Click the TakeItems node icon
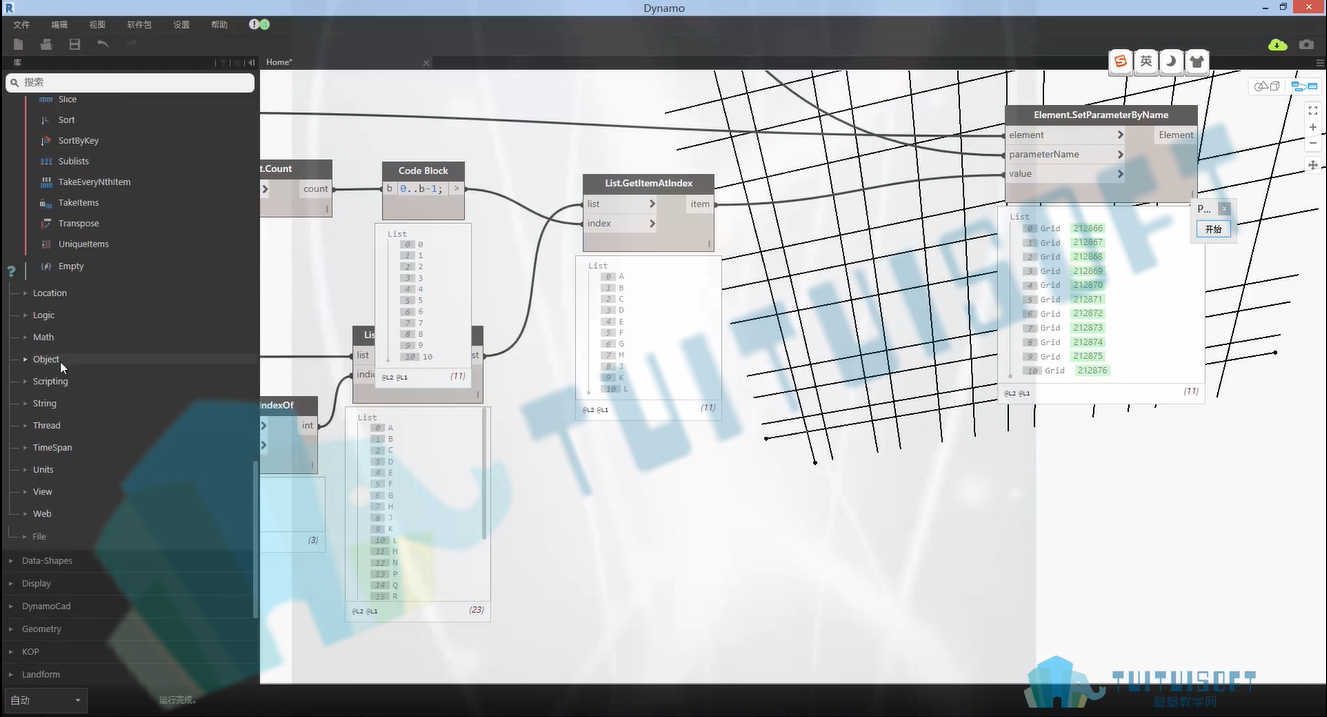The width and height of the screenshot is (1327, 717). tap(46, 203)
